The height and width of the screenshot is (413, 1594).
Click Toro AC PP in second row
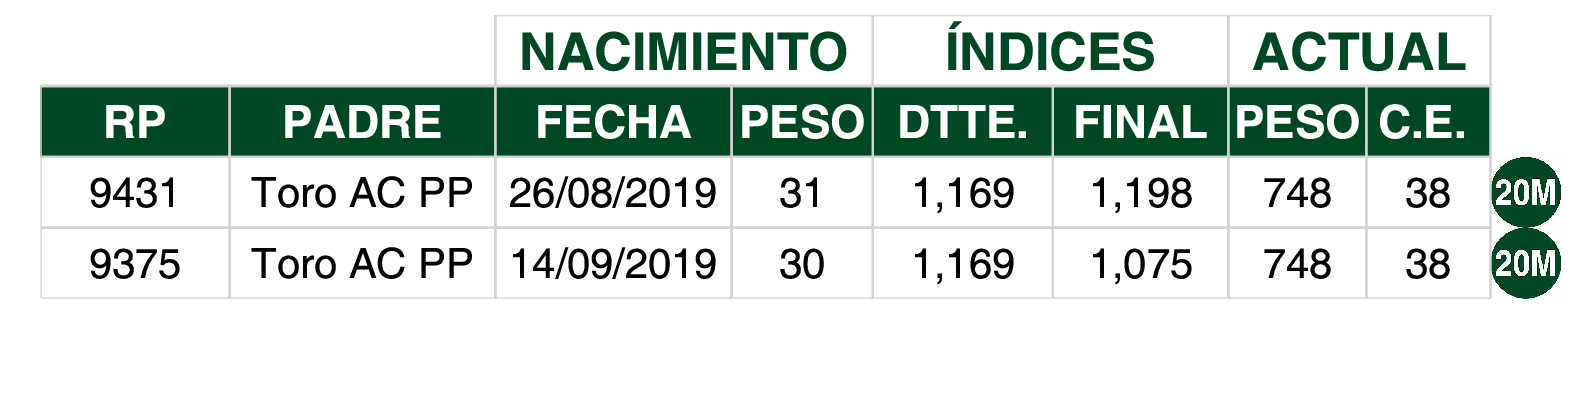[x=362, y=263]
